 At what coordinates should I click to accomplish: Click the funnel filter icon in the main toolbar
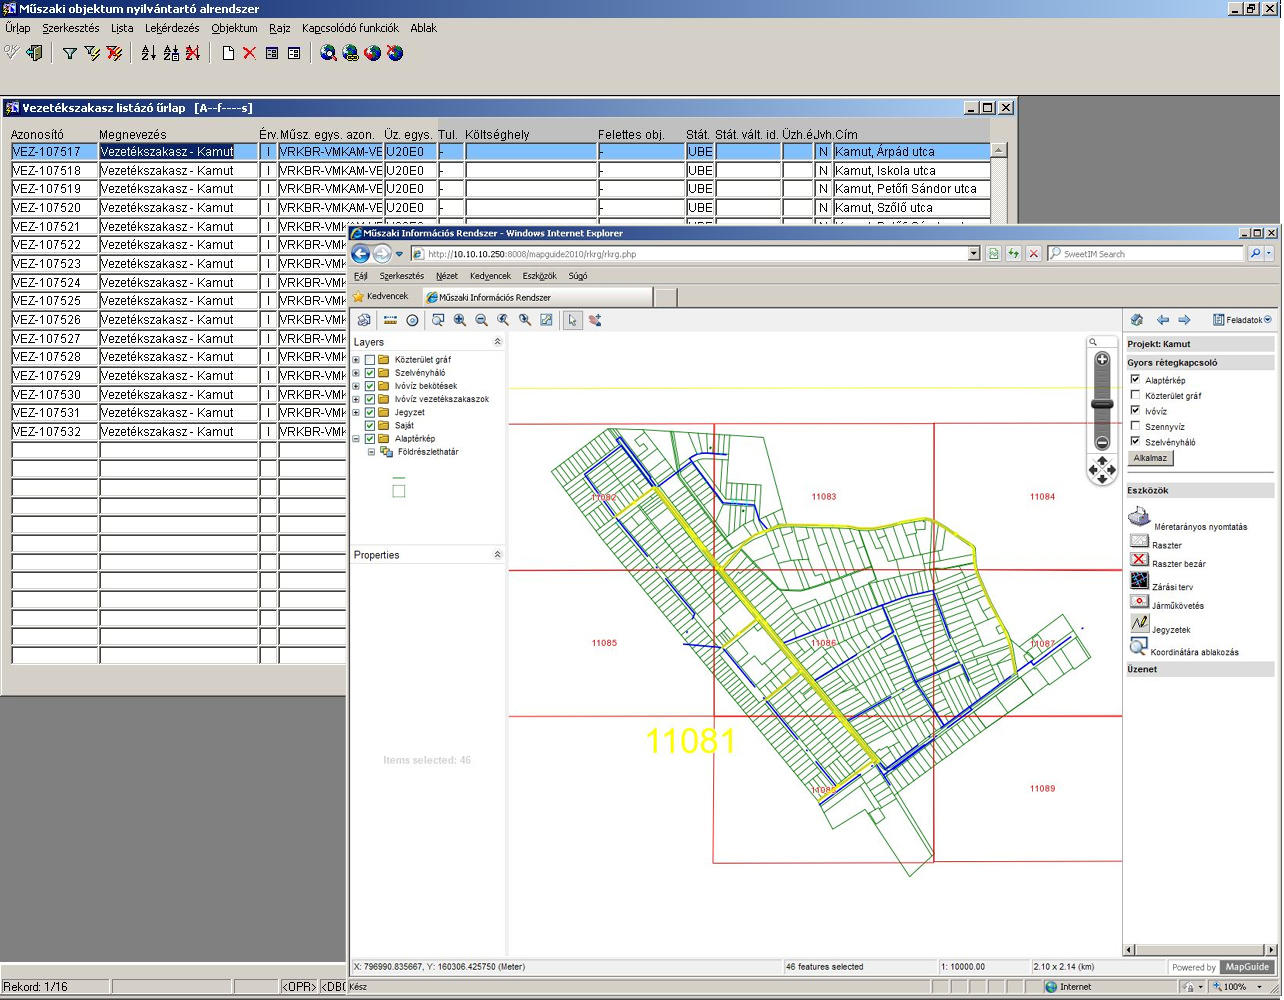tap(70, 53)
